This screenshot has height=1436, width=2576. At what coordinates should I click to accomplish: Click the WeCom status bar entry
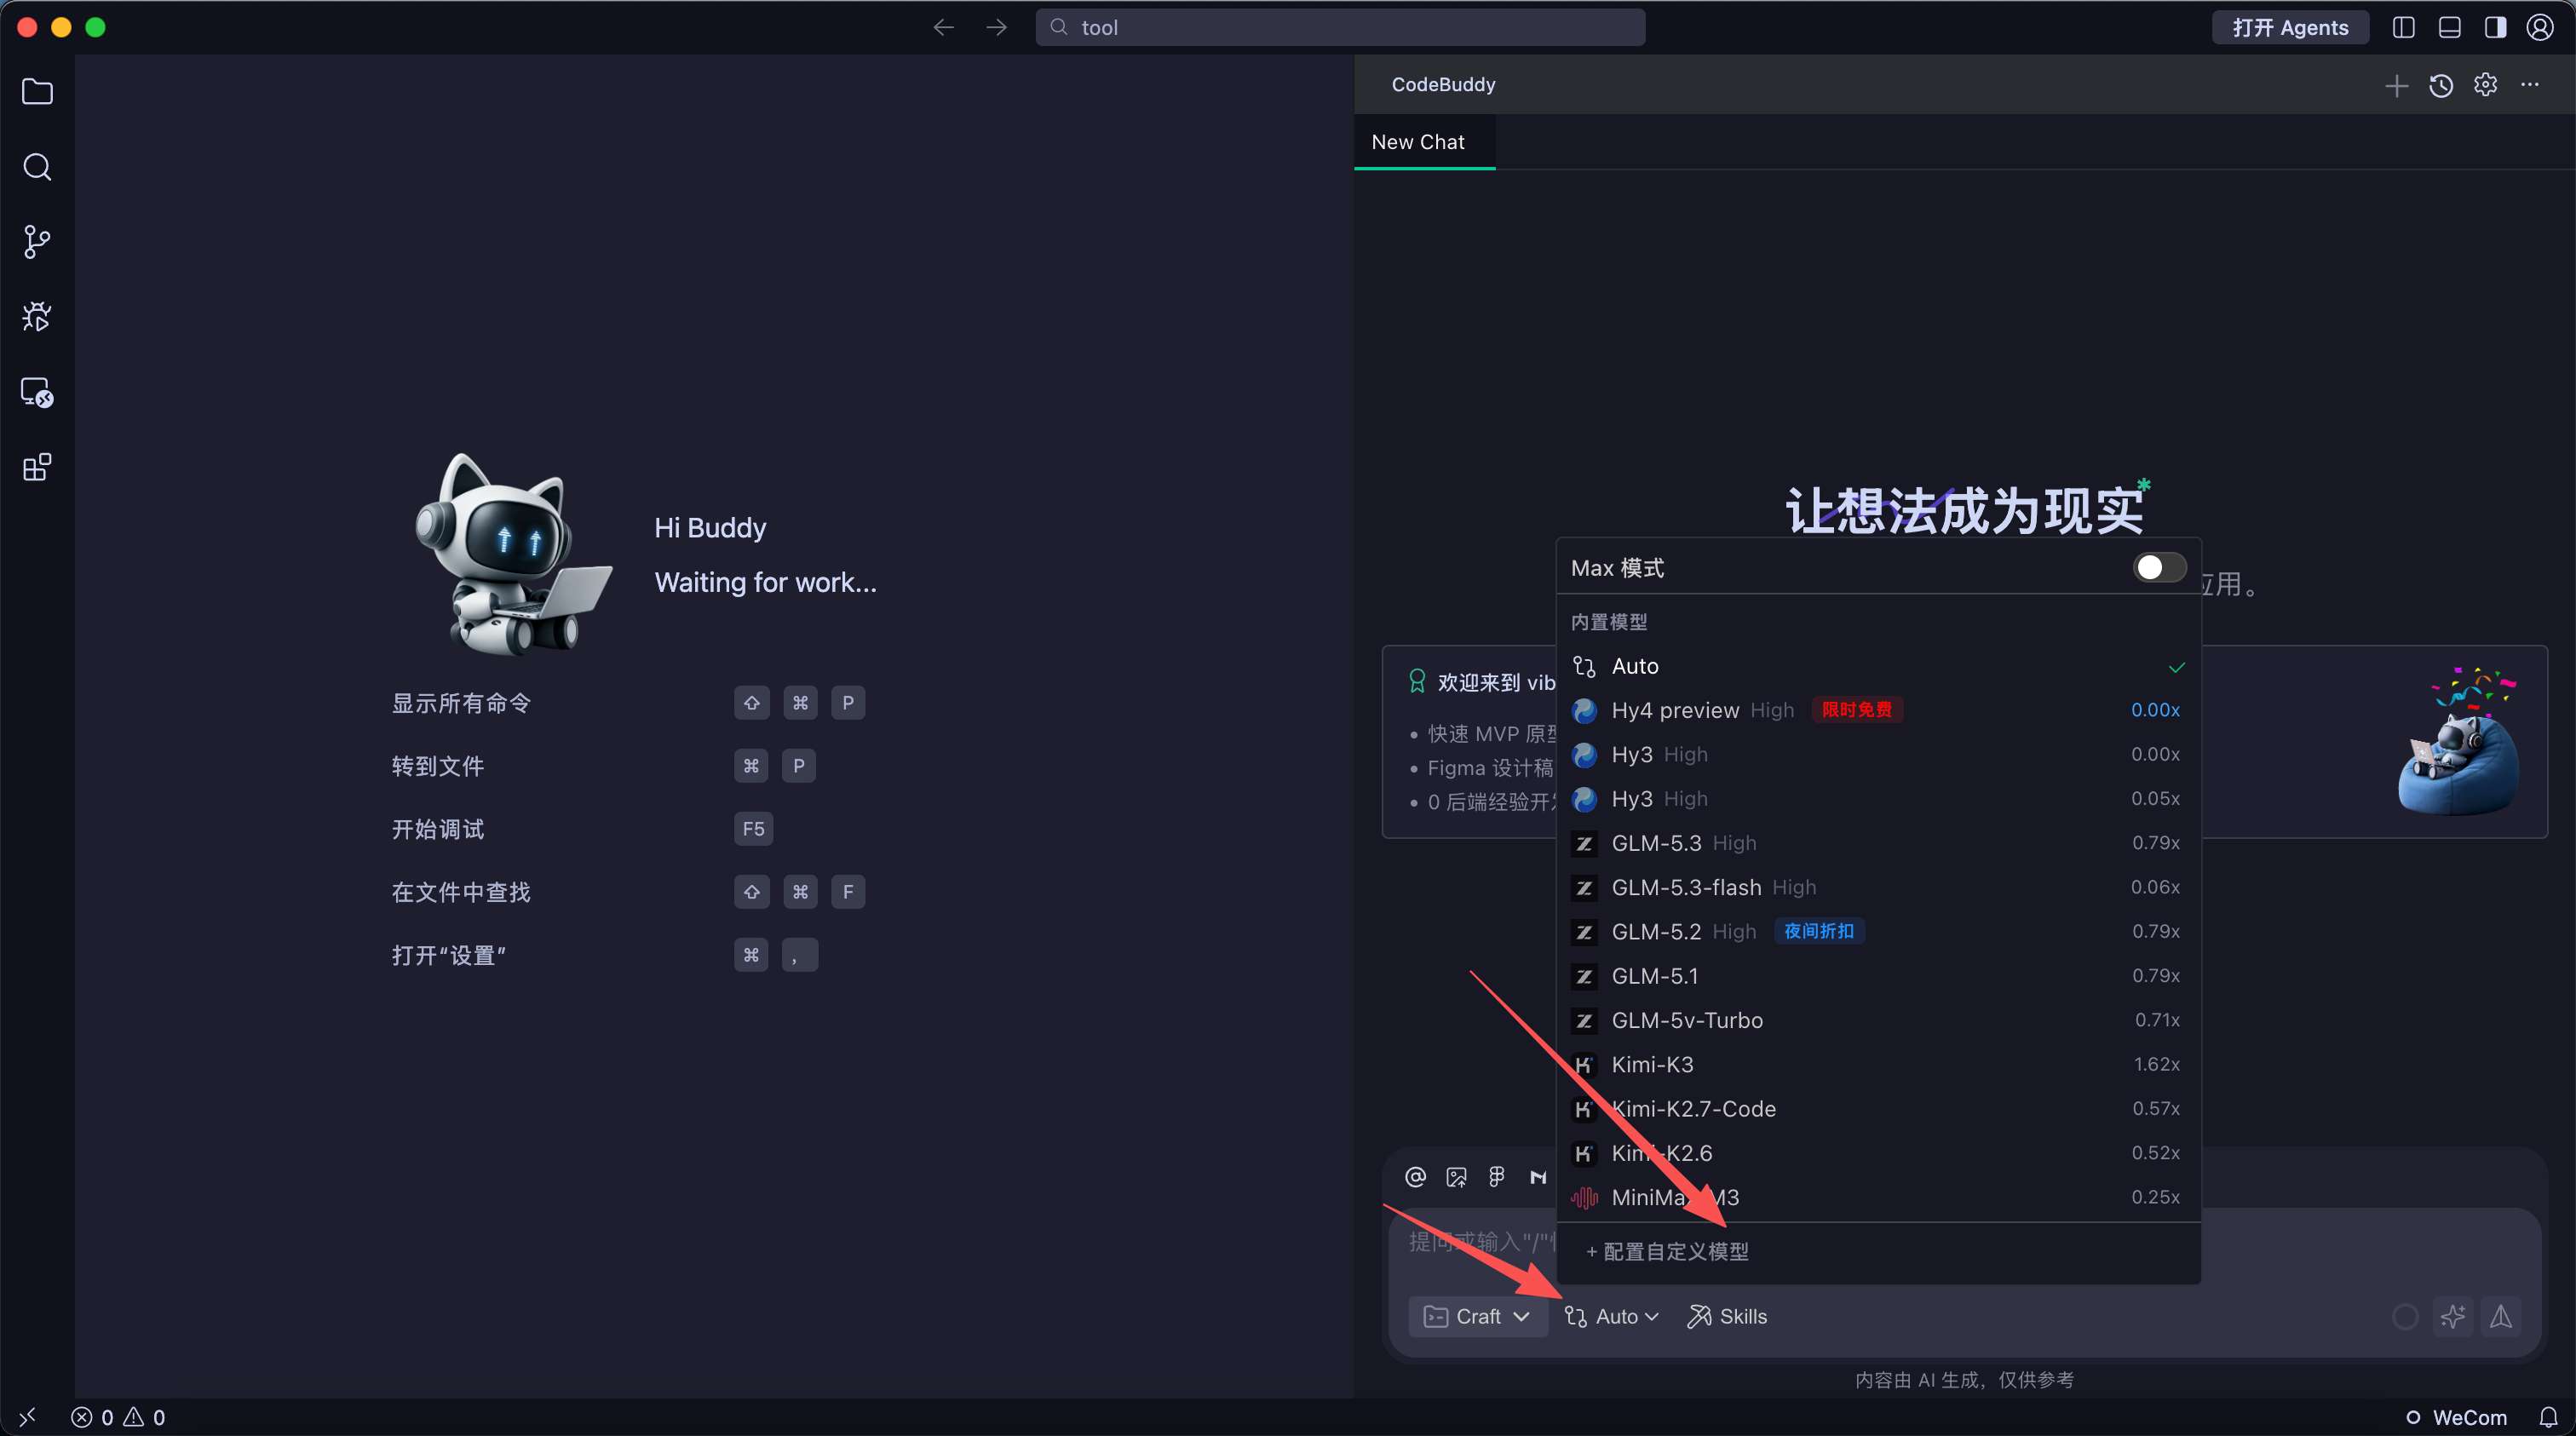click(x=2456, y=1417)
